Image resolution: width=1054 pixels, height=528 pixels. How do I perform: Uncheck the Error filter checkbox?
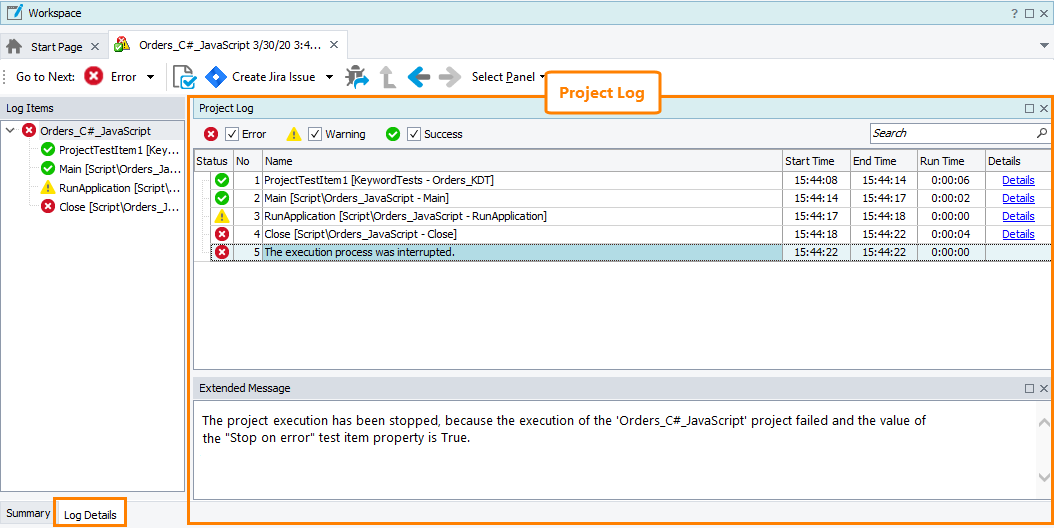[x=232, y=134]
